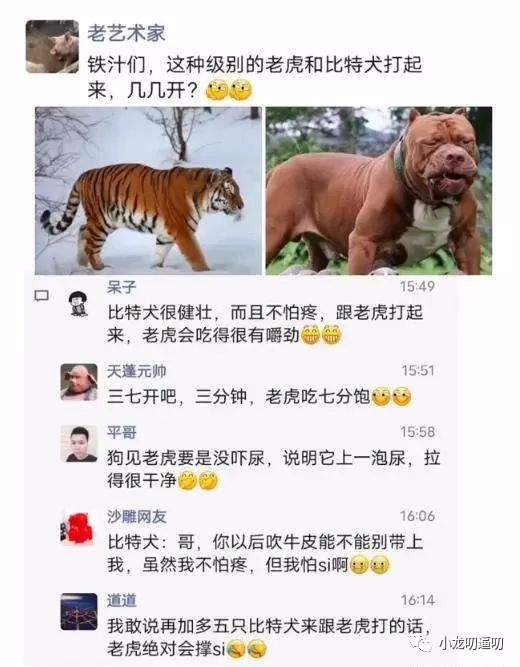520x667 pixels.
Task: Open the 呆子 username link
Action: tap(122, 287)
